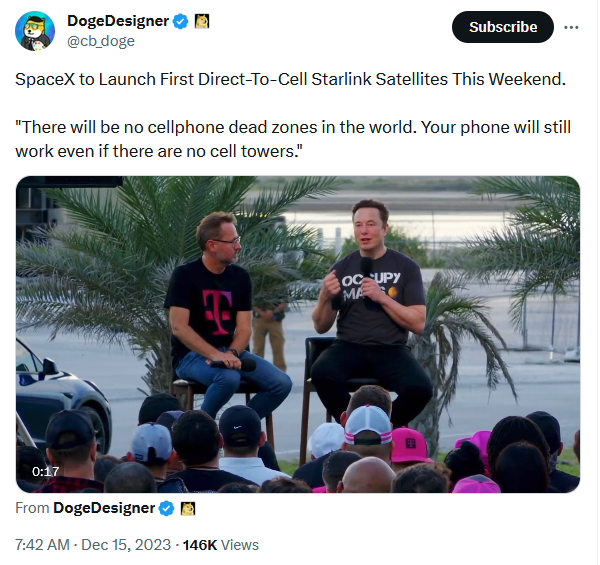
Task: Open DogeDesigner profile avatar
Action: pyautogui.click(x=35, y=31)
